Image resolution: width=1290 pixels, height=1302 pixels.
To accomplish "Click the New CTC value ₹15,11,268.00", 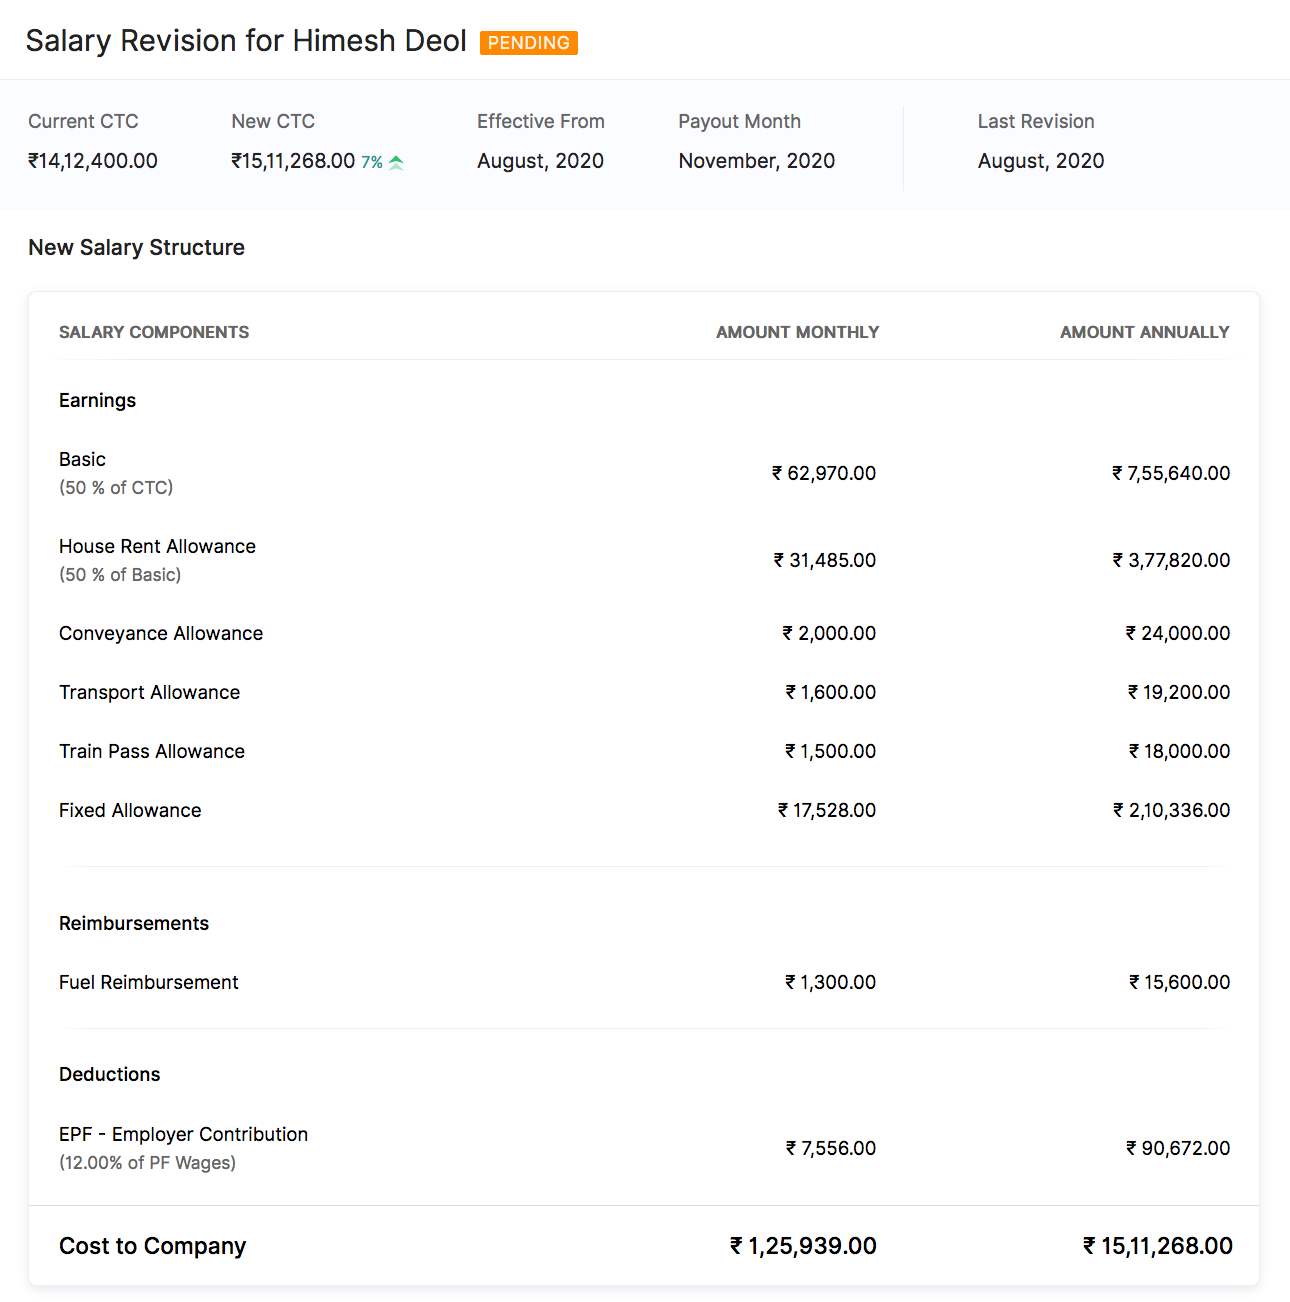I will pos(293,161).
